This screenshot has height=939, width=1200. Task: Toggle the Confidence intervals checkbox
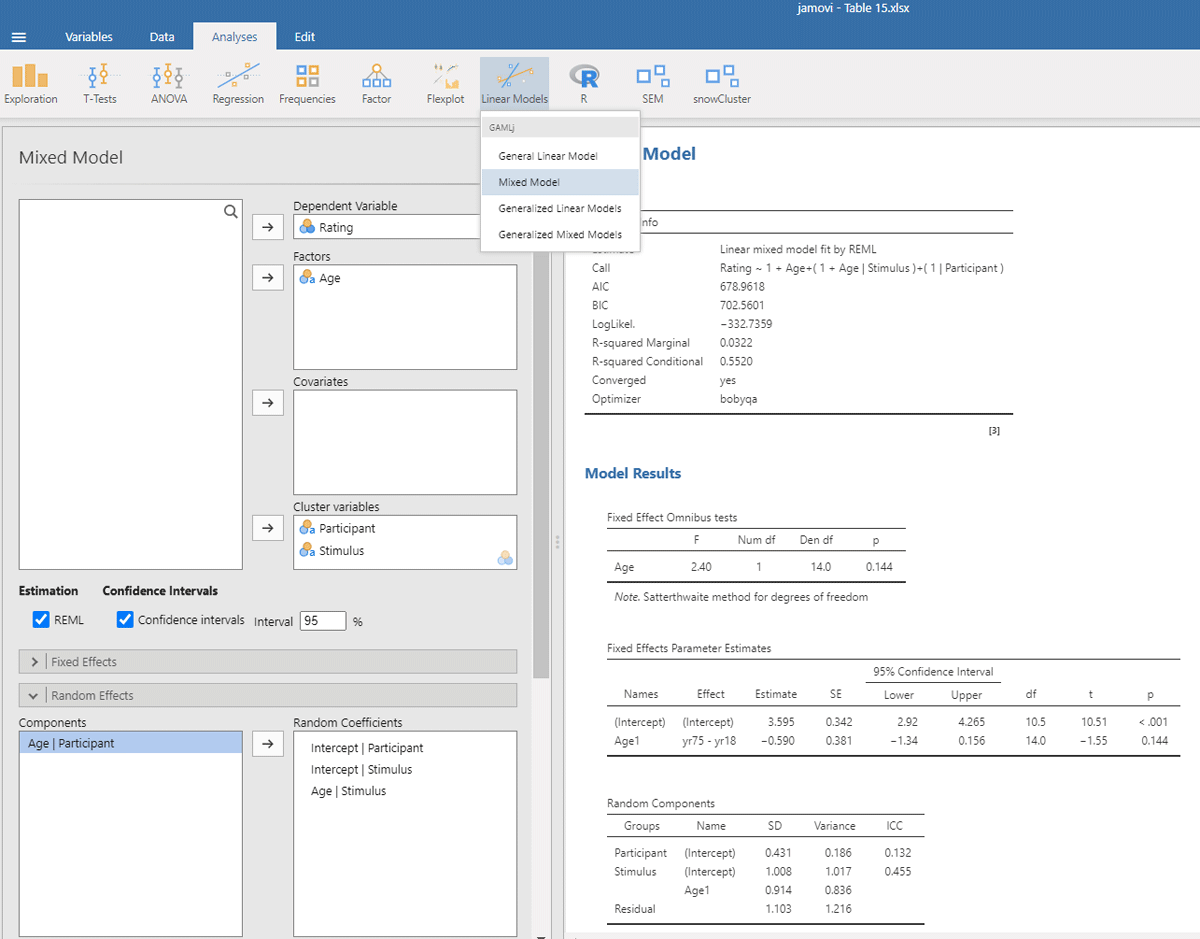coord(125,620)
